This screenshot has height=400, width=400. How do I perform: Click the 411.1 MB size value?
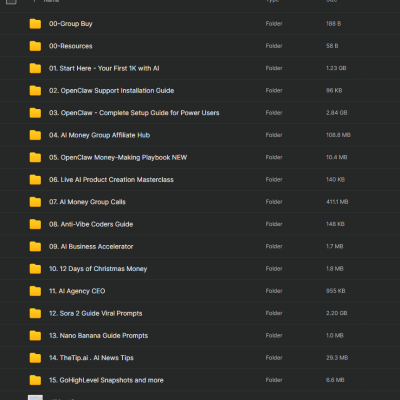click(x=337, y=202)
